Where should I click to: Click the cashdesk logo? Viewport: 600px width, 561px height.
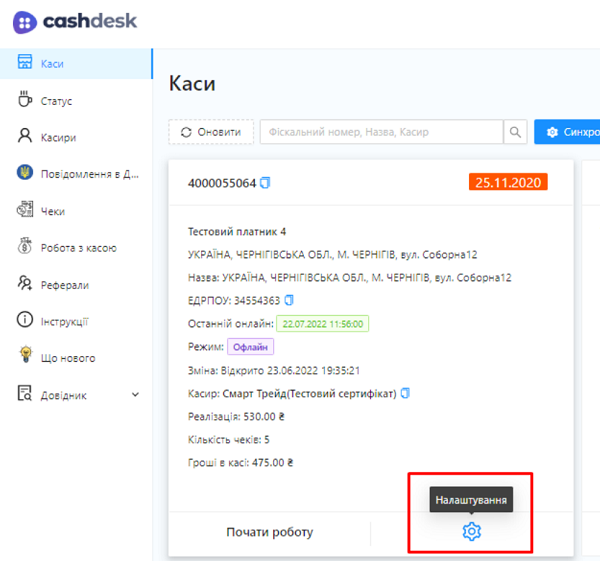pyautogui.click(x=76, y=20)
